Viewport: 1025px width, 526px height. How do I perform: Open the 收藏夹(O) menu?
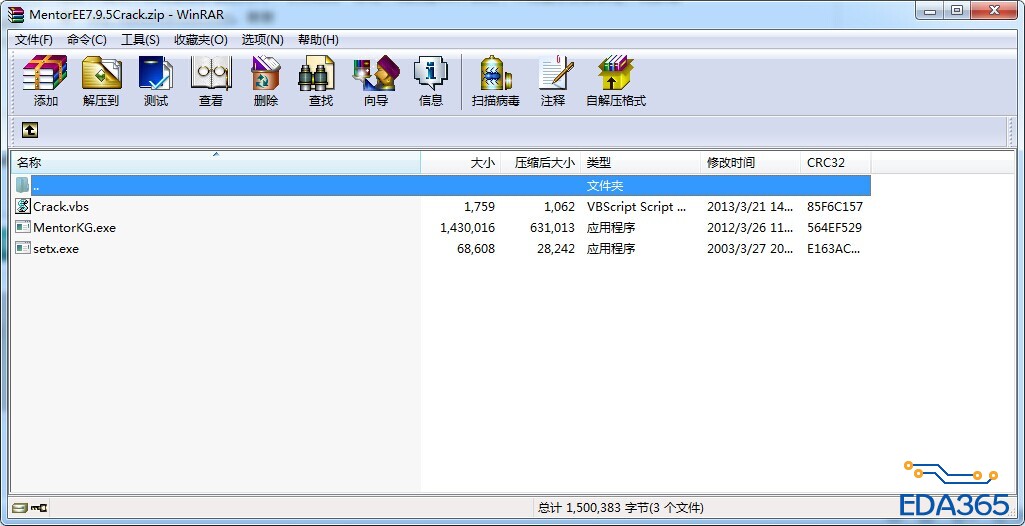pos(201,40)
